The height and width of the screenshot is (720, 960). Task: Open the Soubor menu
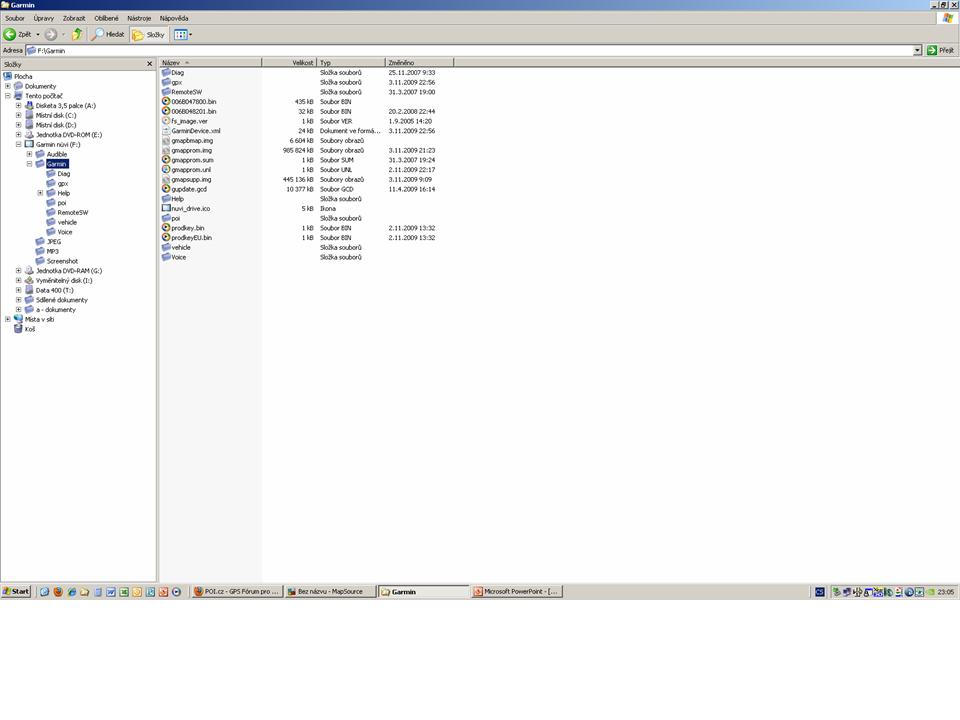pyautogui.click(x=15, y=18)
